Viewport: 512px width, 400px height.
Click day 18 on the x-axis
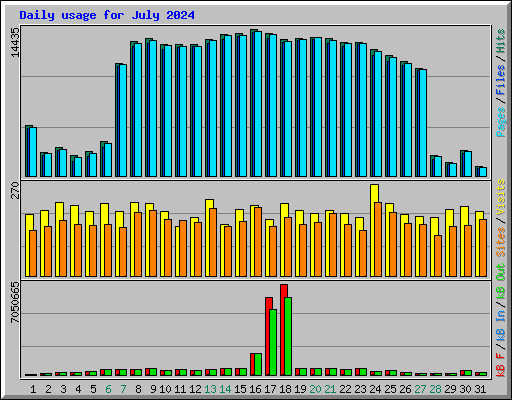coord(285,389)
